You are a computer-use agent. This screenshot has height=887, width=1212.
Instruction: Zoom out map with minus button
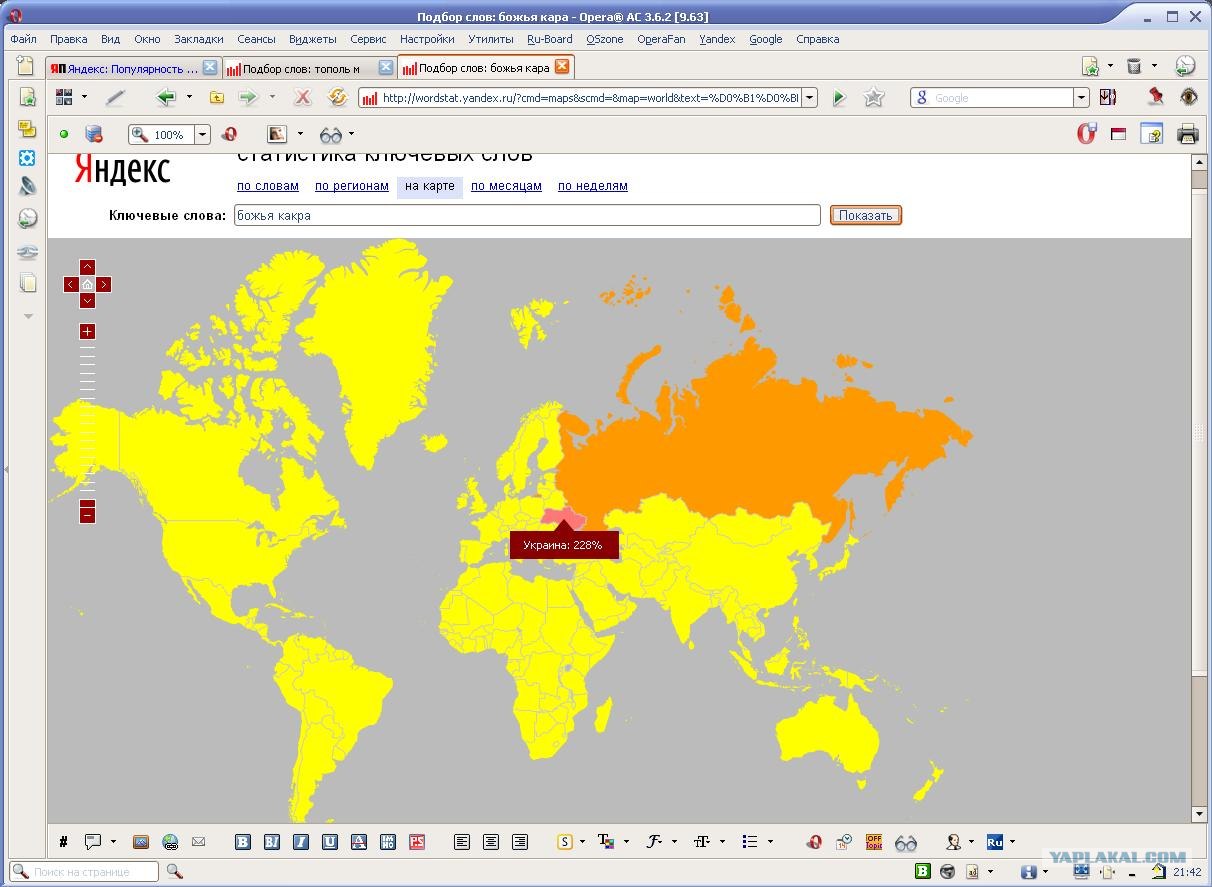coord(88,514)
